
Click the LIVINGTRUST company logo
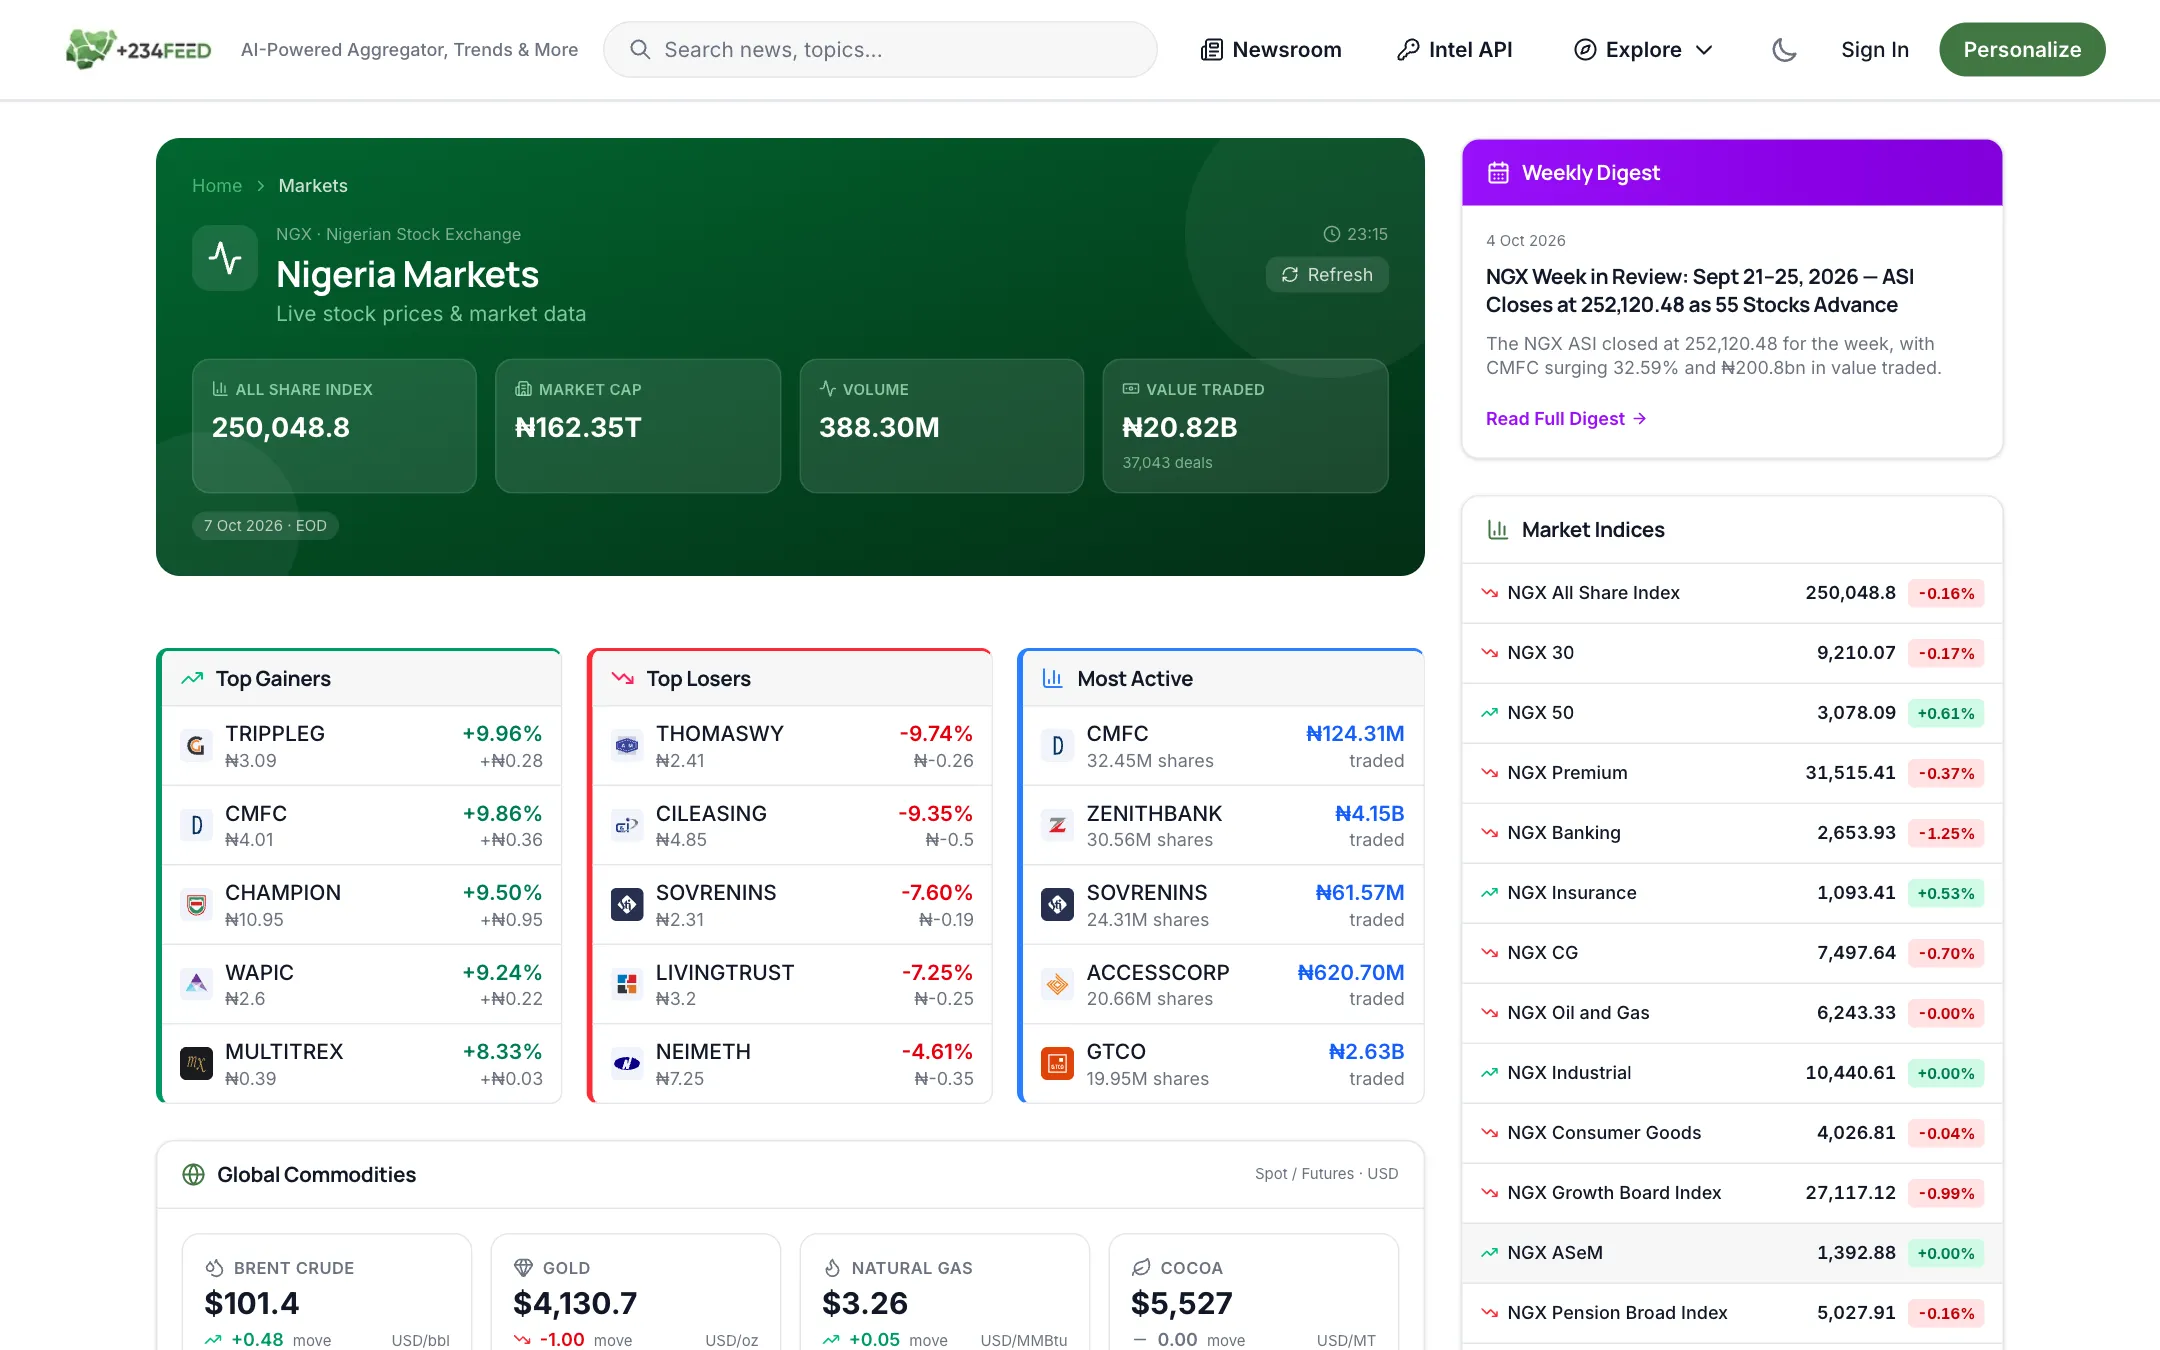(627, 984)
